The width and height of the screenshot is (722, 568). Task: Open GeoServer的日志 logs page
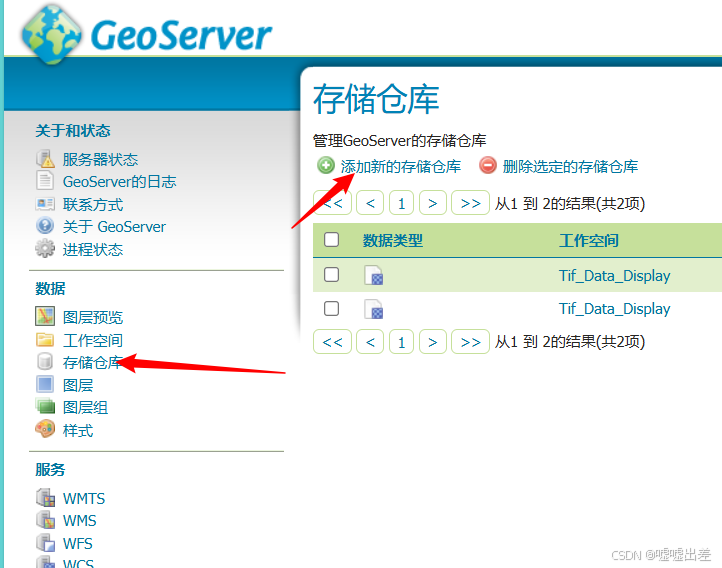[120, 181]
